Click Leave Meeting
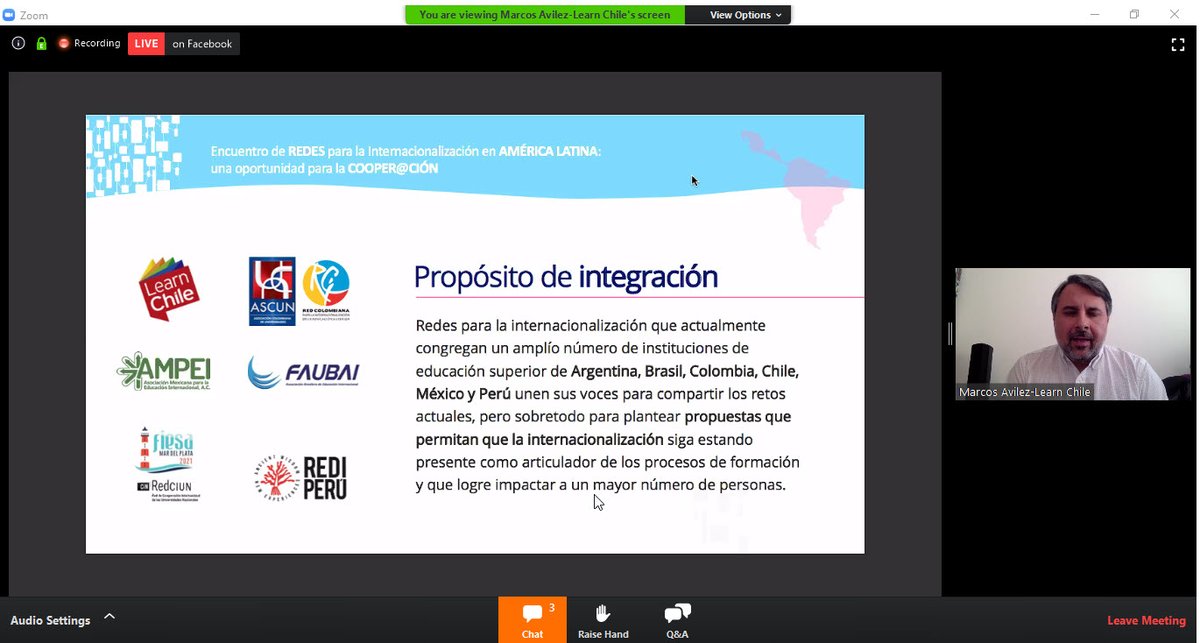The height and width of the screenshot is (643, 1200). 1146,620
